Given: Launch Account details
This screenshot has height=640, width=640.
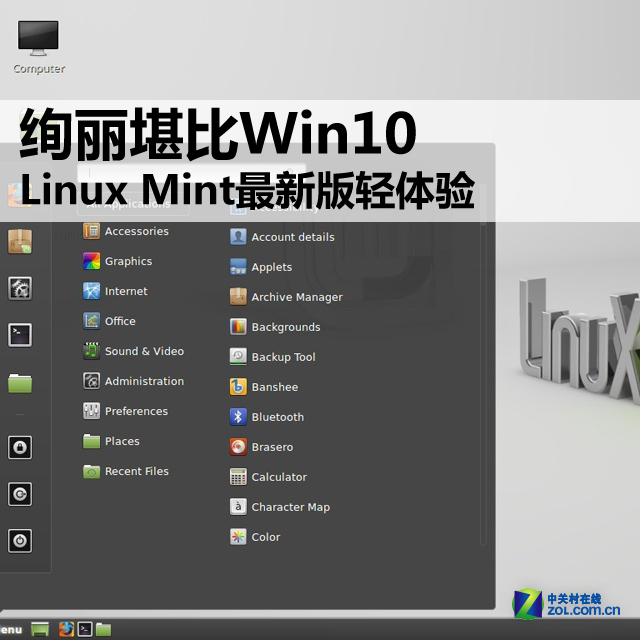Looking at the screenshot, I should coord(282,237).
